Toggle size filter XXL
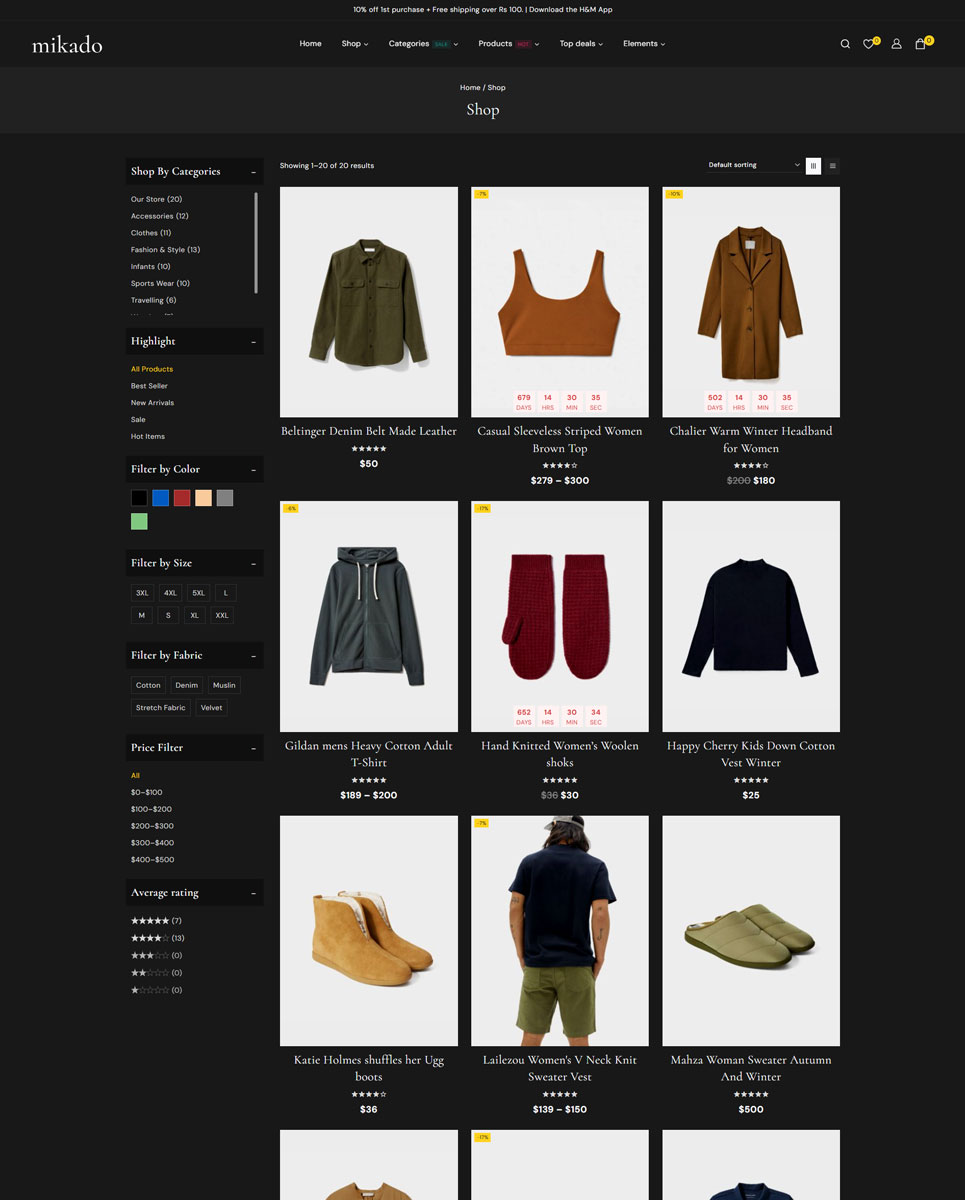The image size is (965, 1200). point(222,615)
